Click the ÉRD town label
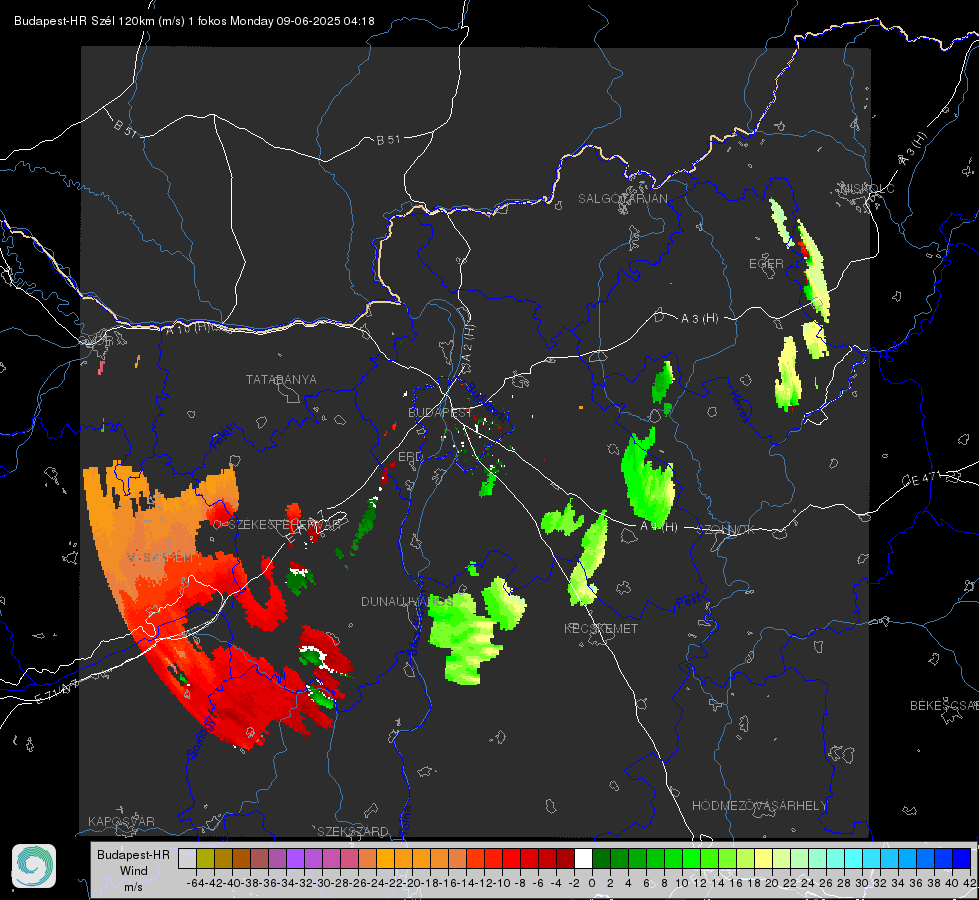This screenshot has height=900, width=979. click(x=410, y=457)
